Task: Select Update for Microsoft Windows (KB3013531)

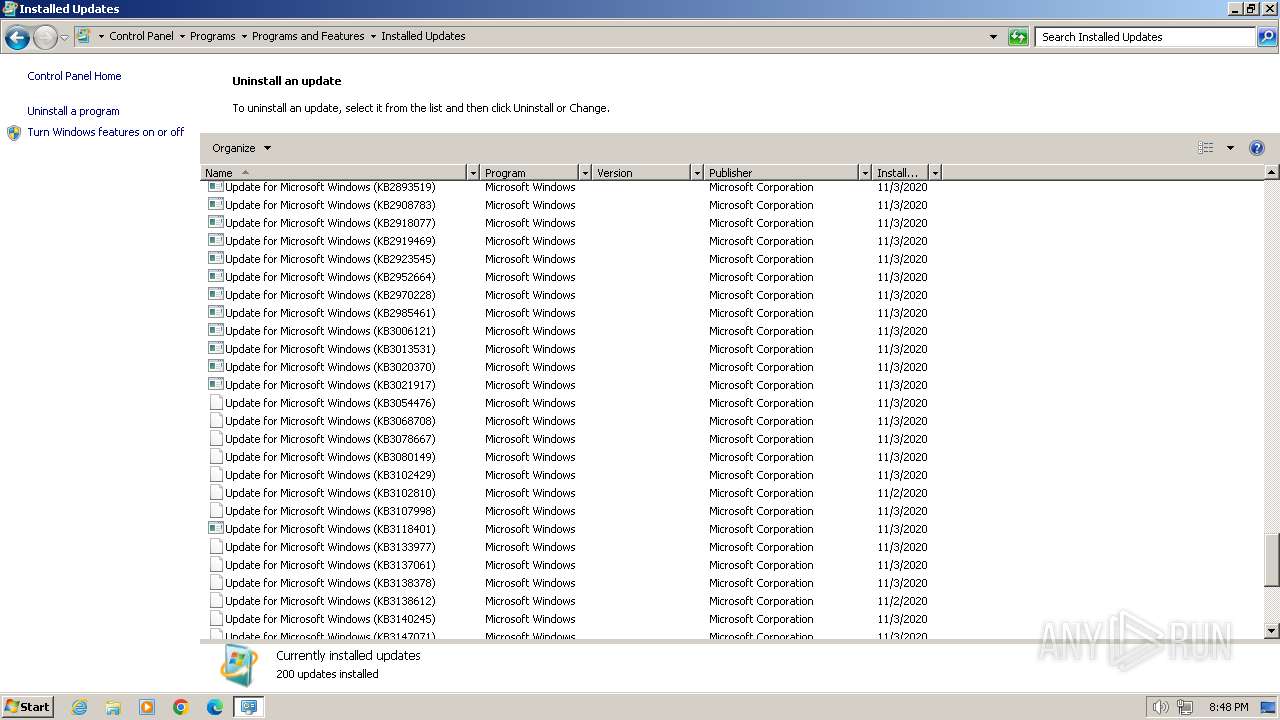Action: tap(330, 349)
